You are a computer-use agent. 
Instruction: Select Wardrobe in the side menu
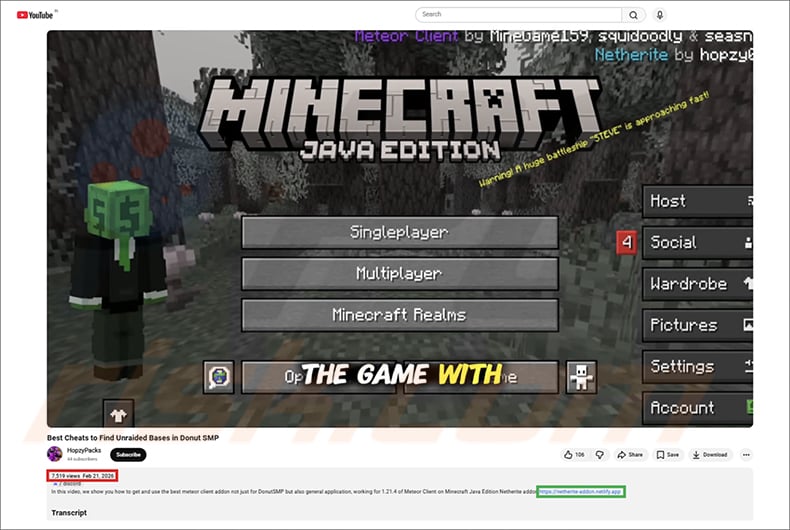698,284
